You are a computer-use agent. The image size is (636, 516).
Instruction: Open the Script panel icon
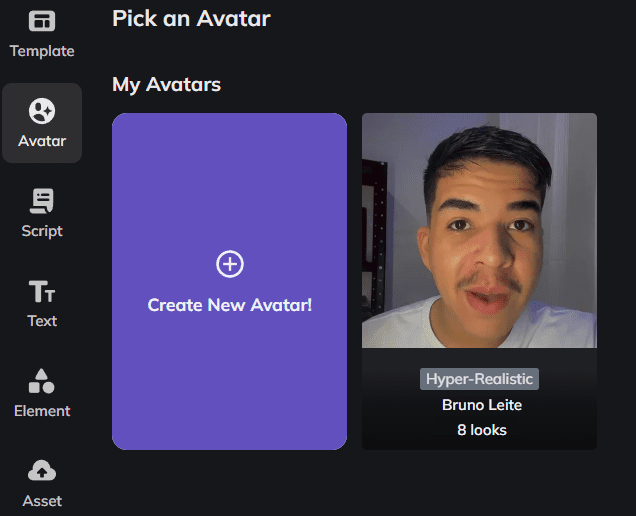pos(42,201)
